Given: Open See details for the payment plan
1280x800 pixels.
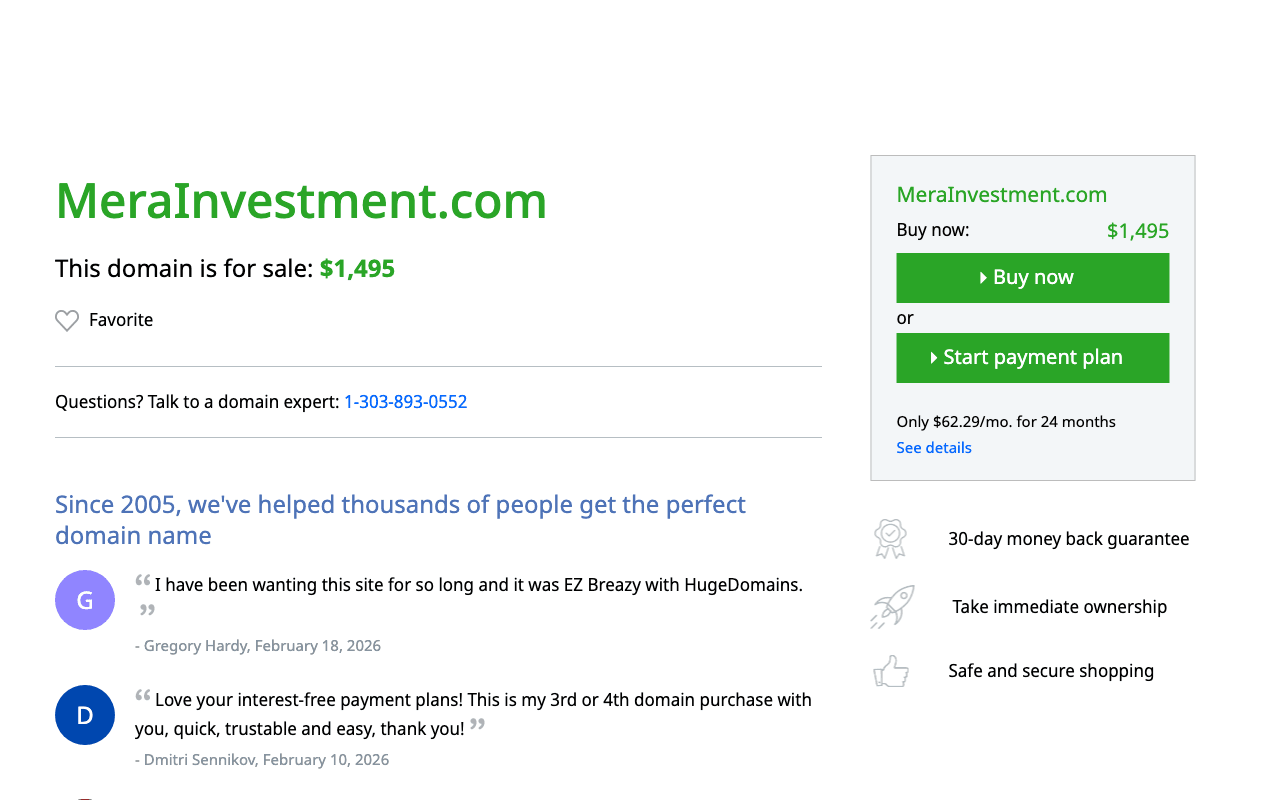Looking at the screenshot, I should point(933,447).
